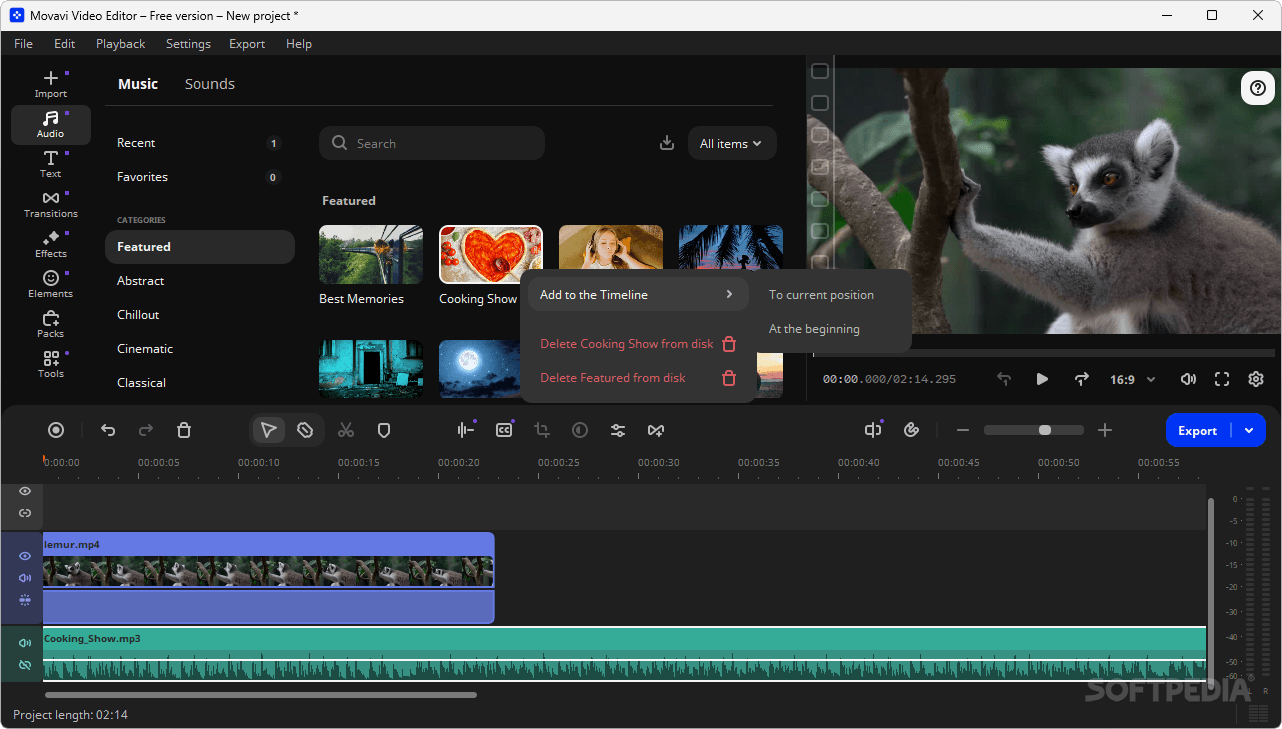The width and height of the screenshot is (1282, 729).
Task: Open the transition wizard icon
Action: pos(656,430)
